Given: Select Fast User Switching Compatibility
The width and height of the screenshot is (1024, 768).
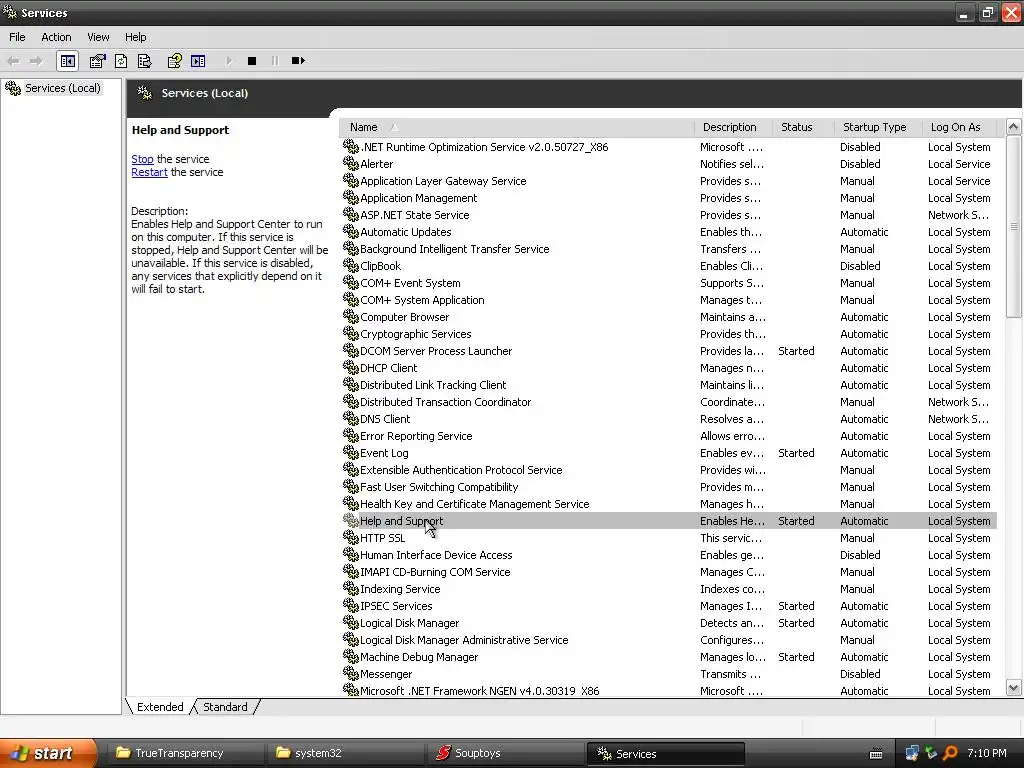Looking at the screenshot, I should [667, 487].
